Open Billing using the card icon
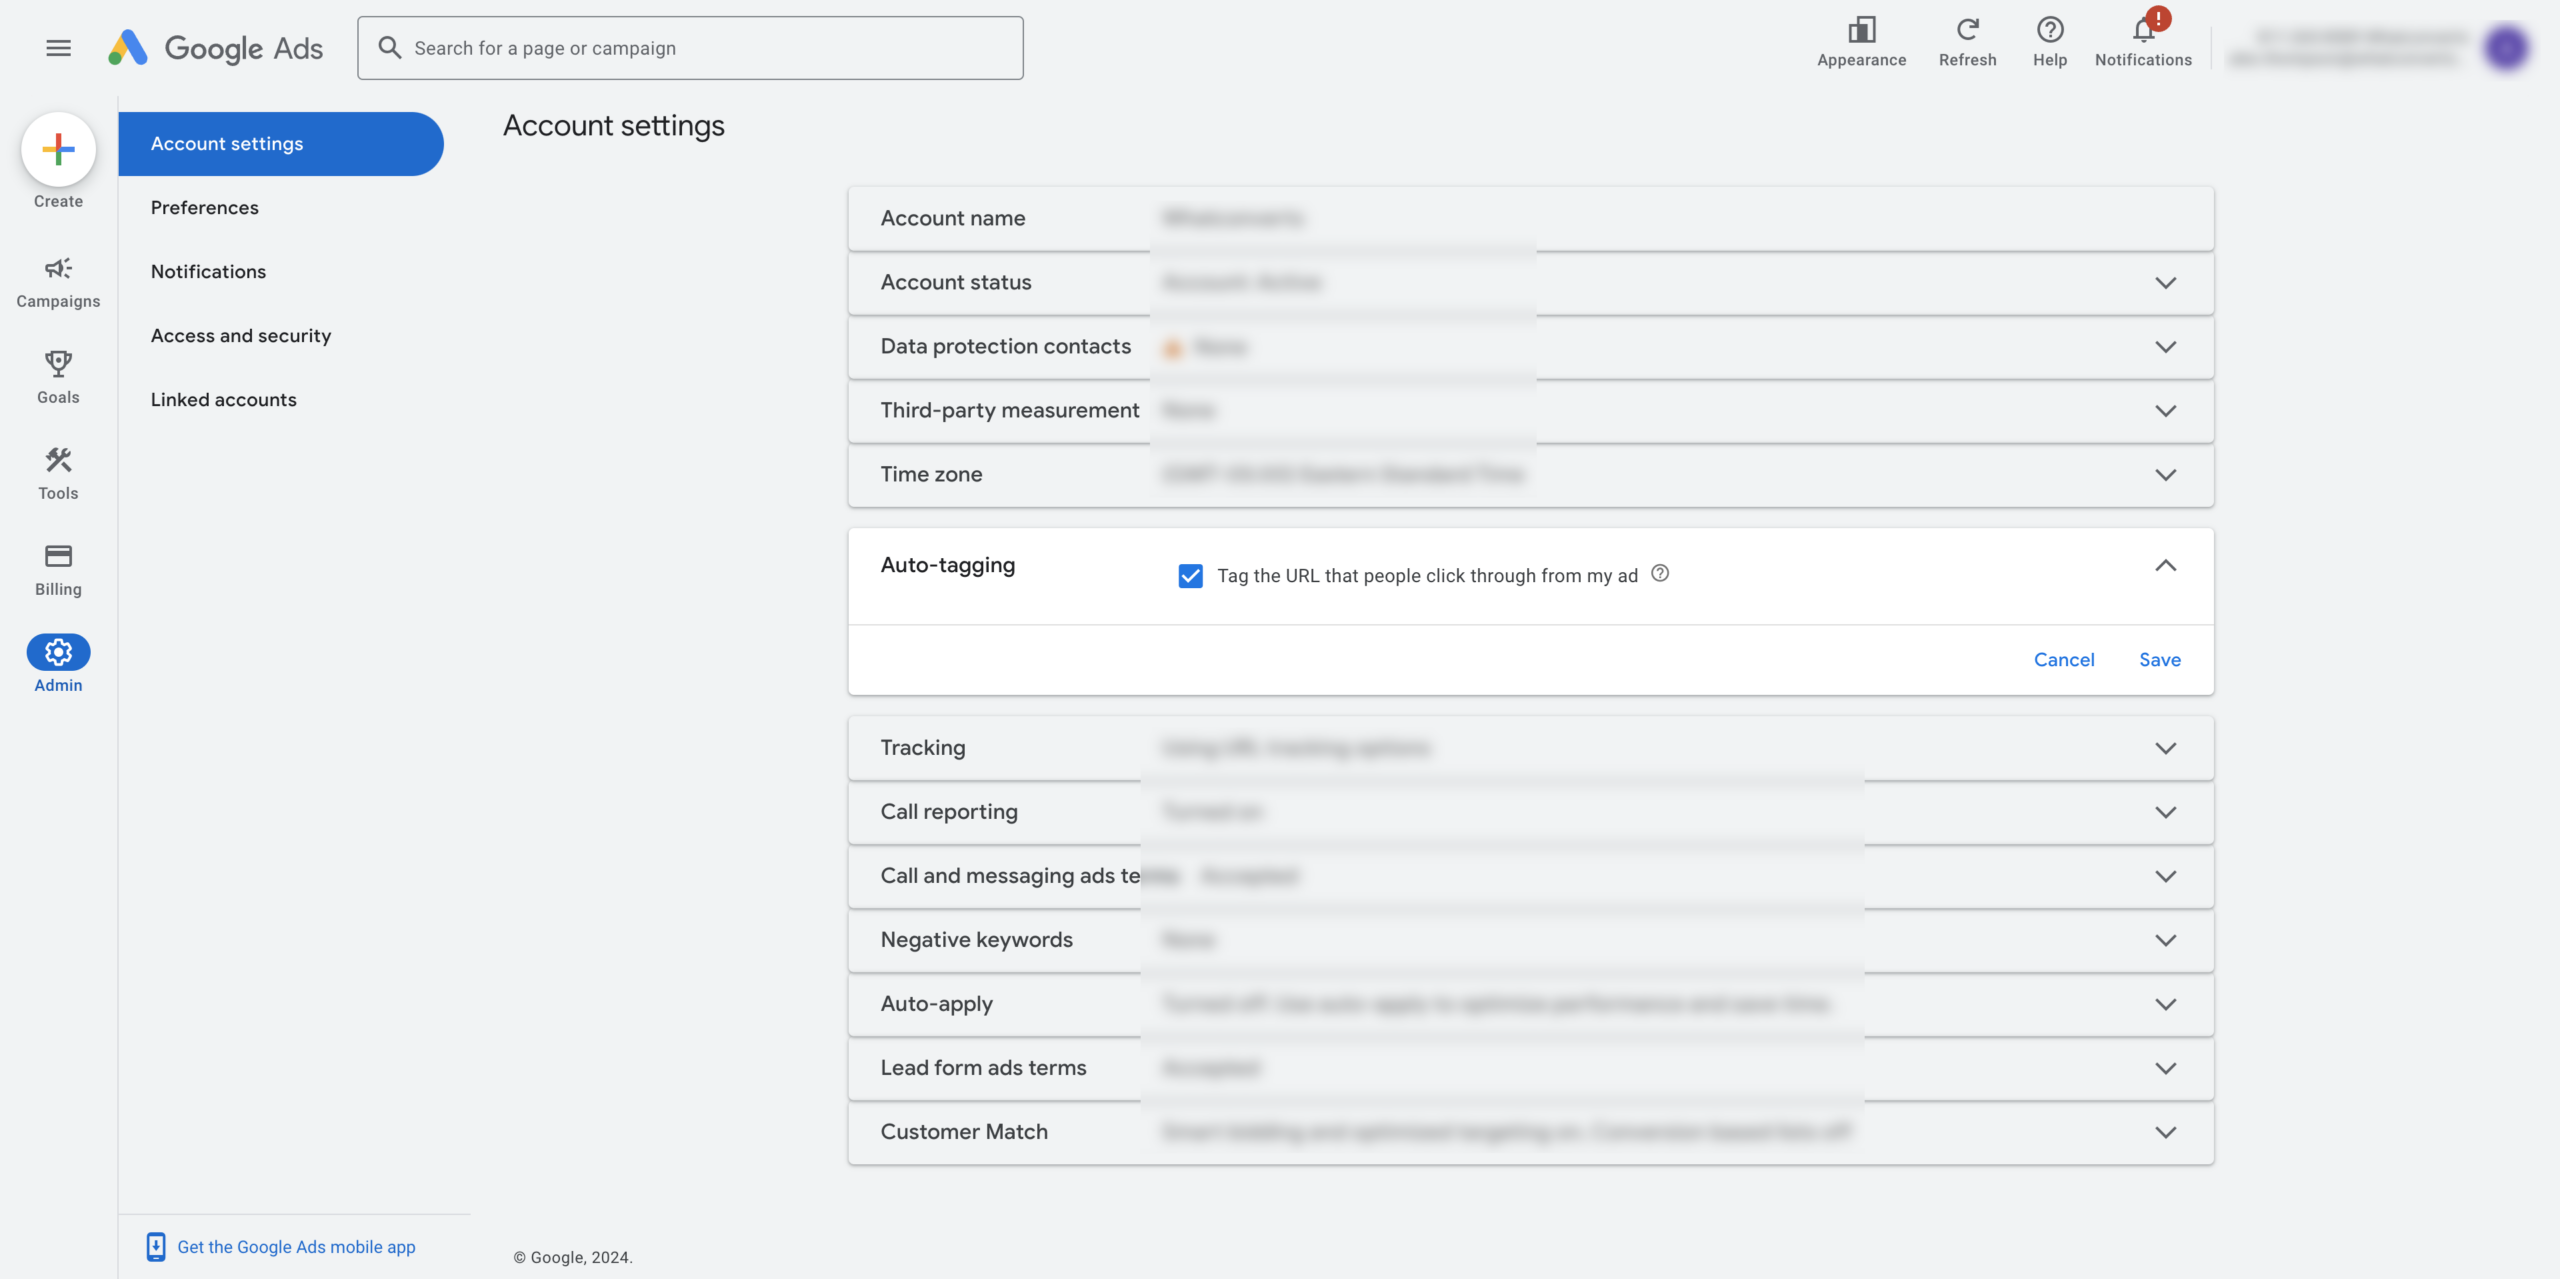 [x=58, y=557]
